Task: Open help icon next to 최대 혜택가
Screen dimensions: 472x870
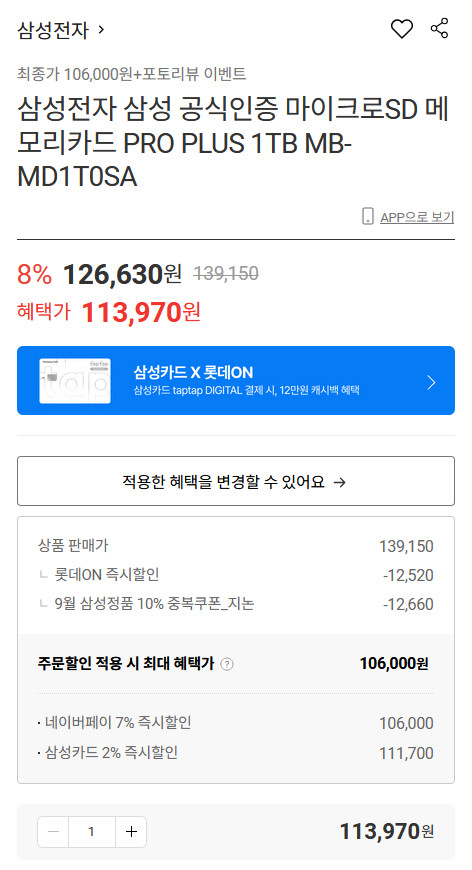Action: click(227, 664)
